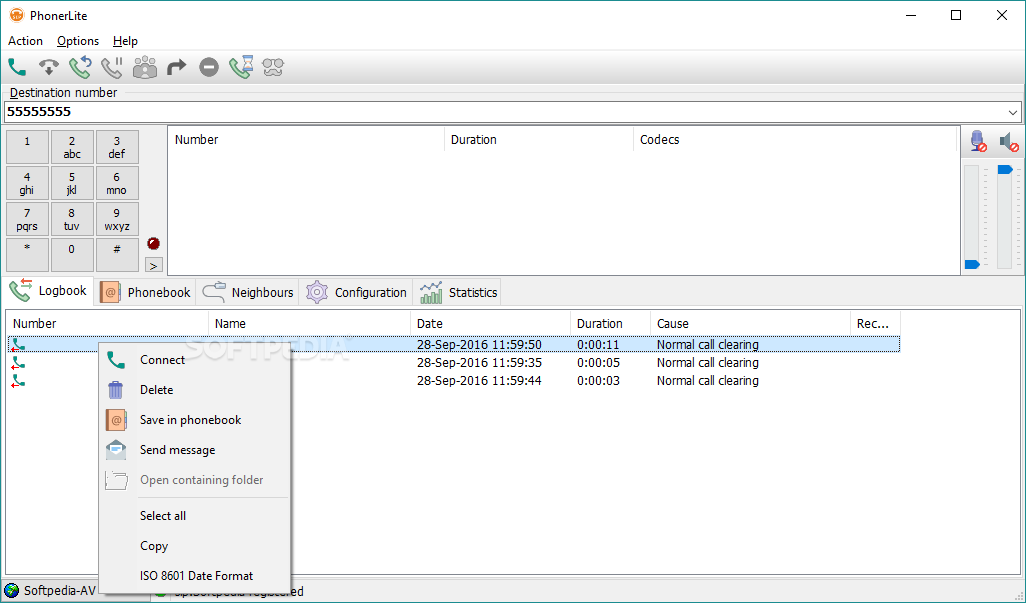
Task: Mute the microphone icon
Action: (978, 141)
